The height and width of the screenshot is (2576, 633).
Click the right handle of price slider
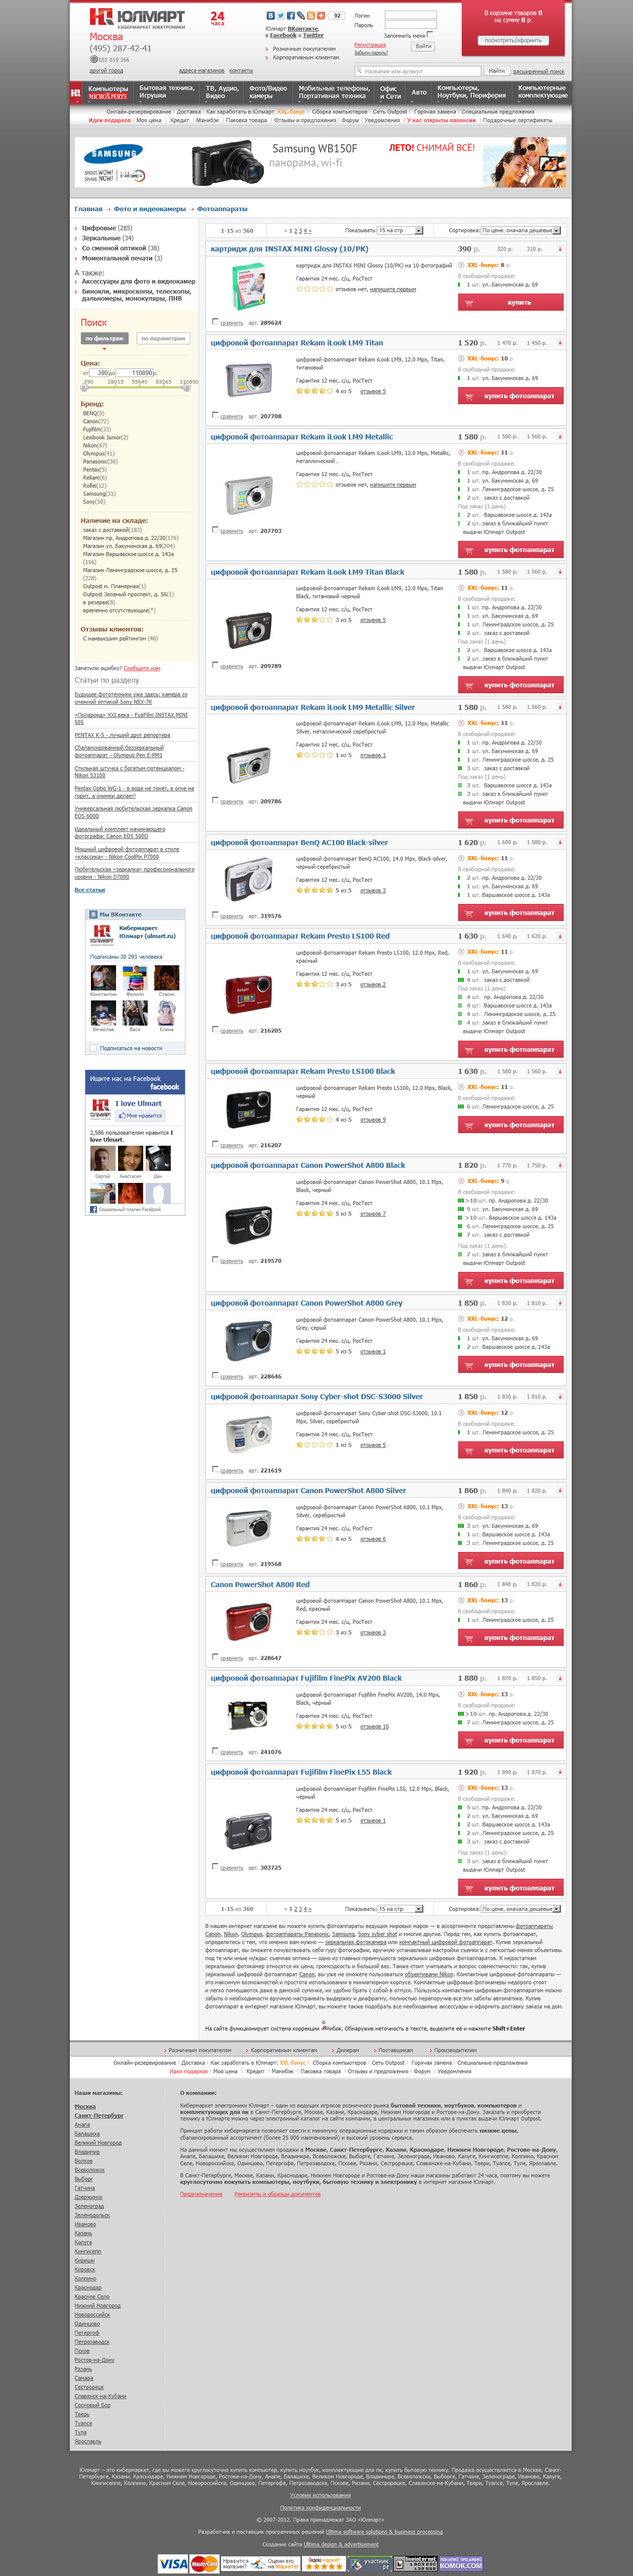tap(186, 387)
